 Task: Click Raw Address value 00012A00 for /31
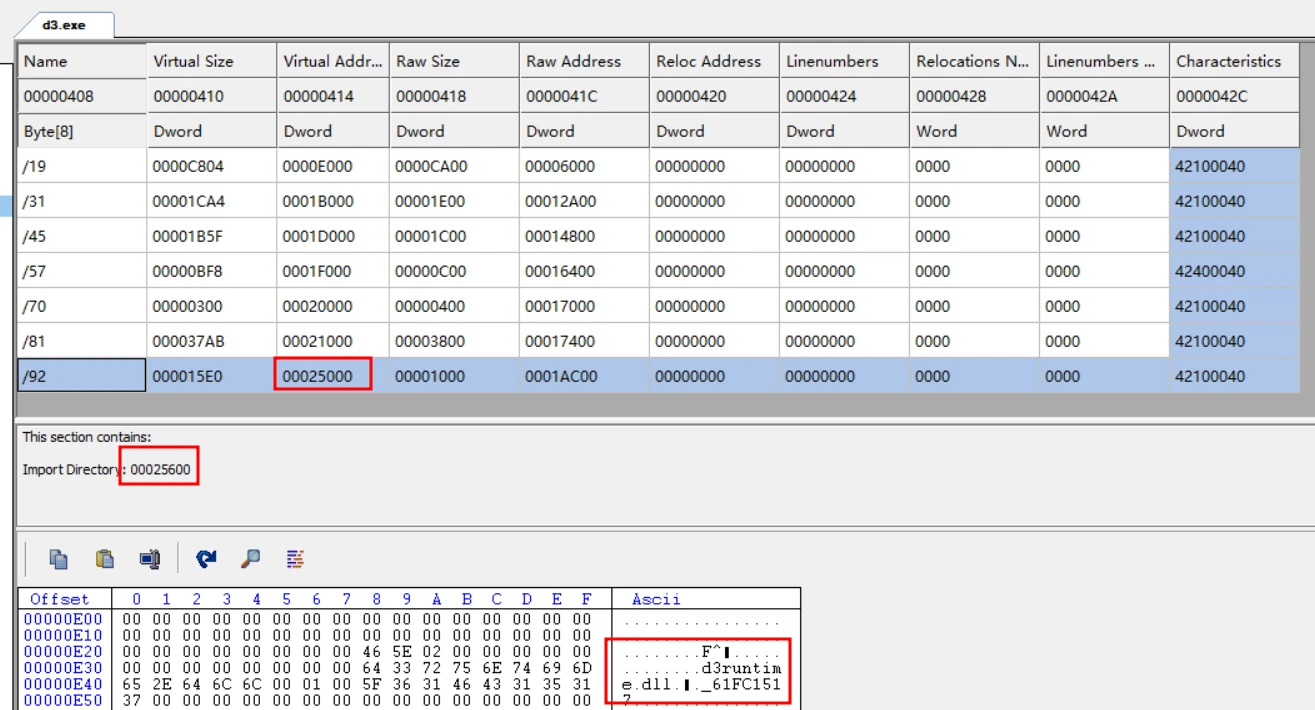pyautogui.click(x=561, y=201)
